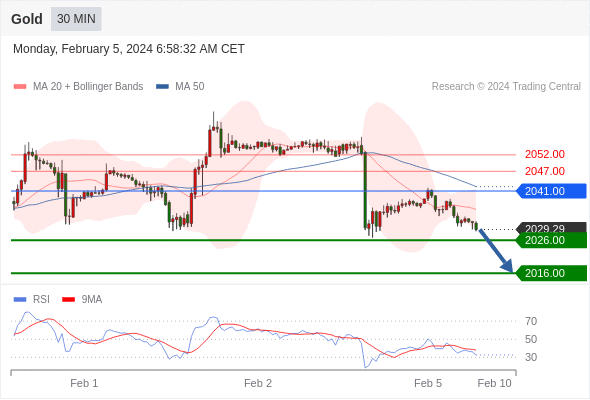Toggle the MA 50 legend label

pos(190,87)
